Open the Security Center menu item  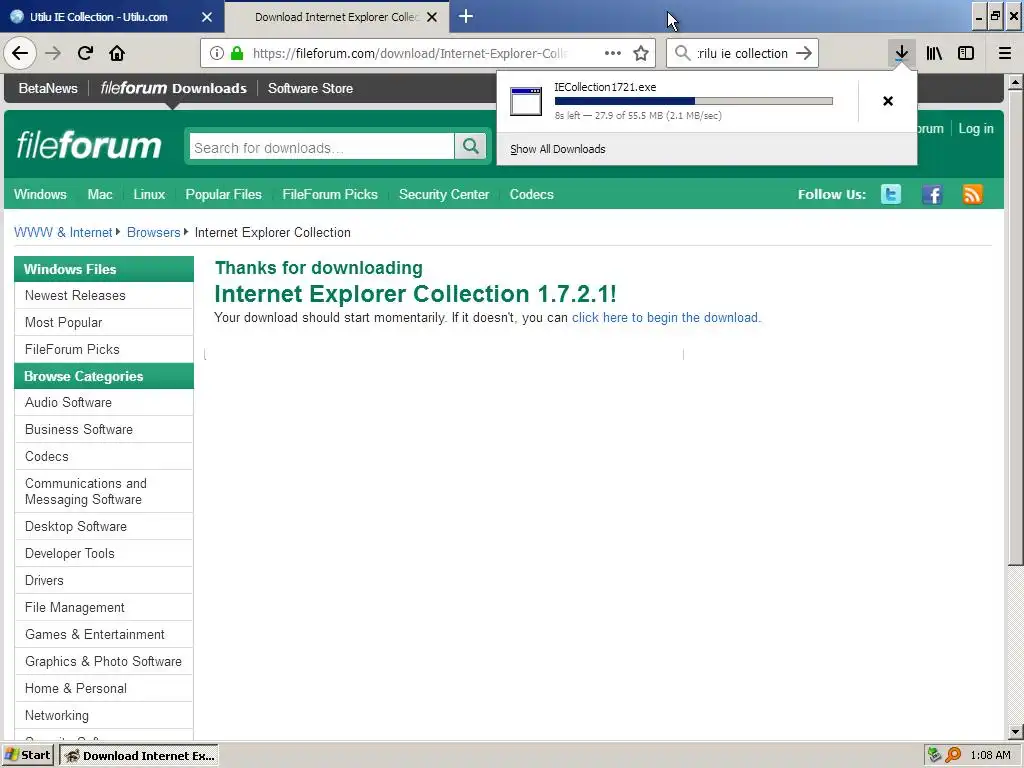[444, 194]
